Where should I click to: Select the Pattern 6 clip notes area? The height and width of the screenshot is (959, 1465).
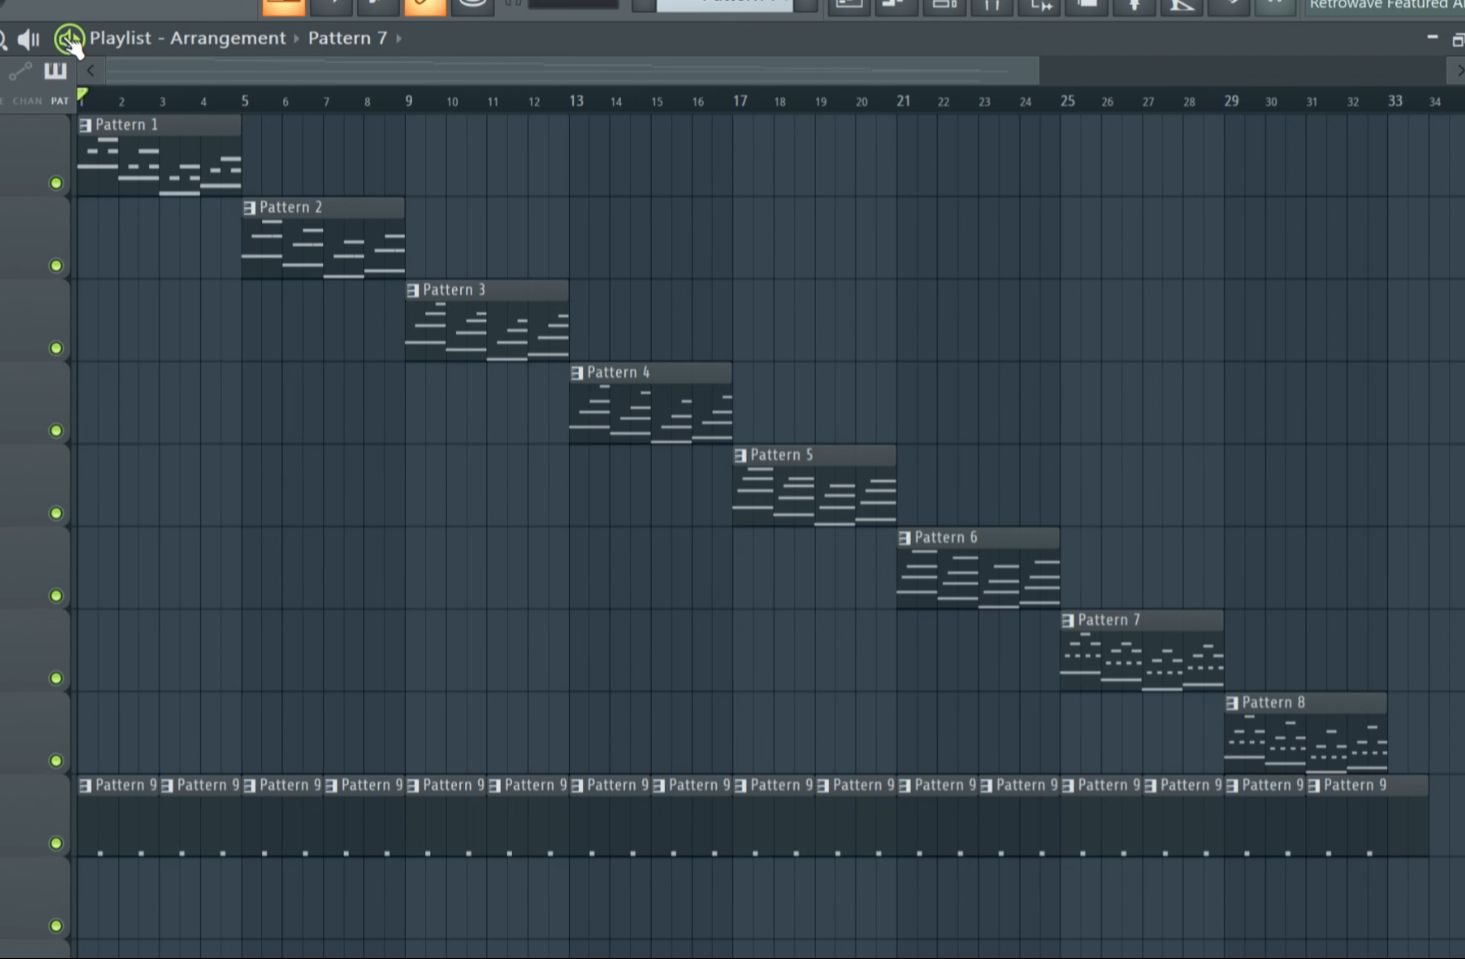978,578
